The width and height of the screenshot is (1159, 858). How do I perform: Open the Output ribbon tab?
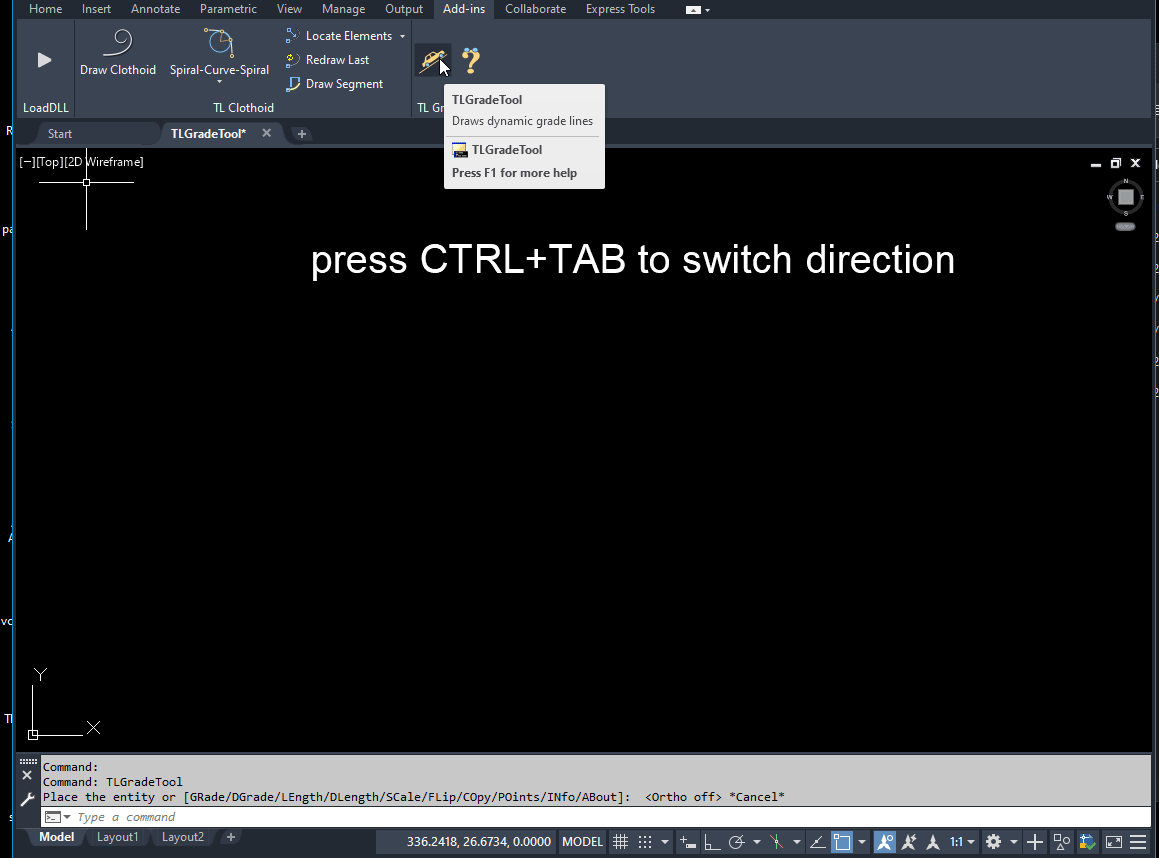(404, 9)
